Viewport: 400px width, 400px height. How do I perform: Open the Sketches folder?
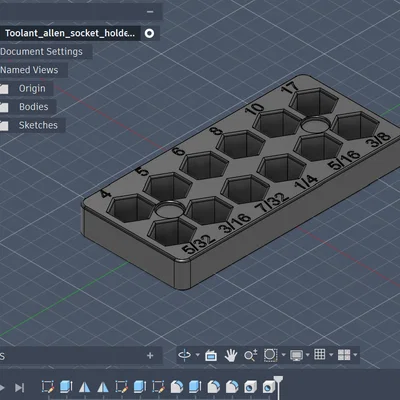pyautogui.click(x=38, y=125)
